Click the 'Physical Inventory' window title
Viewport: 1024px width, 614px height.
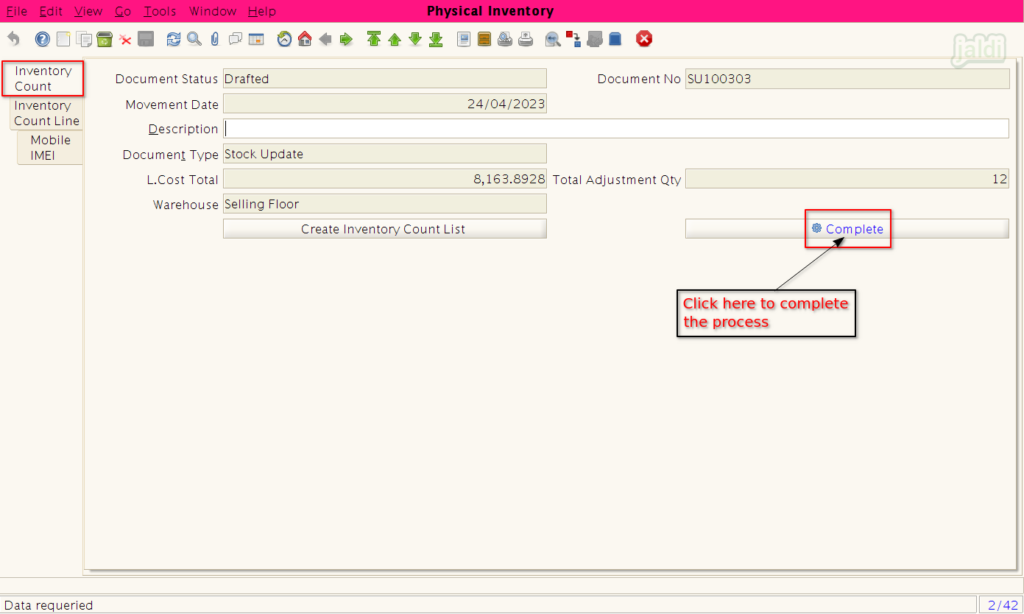point(490,11)
